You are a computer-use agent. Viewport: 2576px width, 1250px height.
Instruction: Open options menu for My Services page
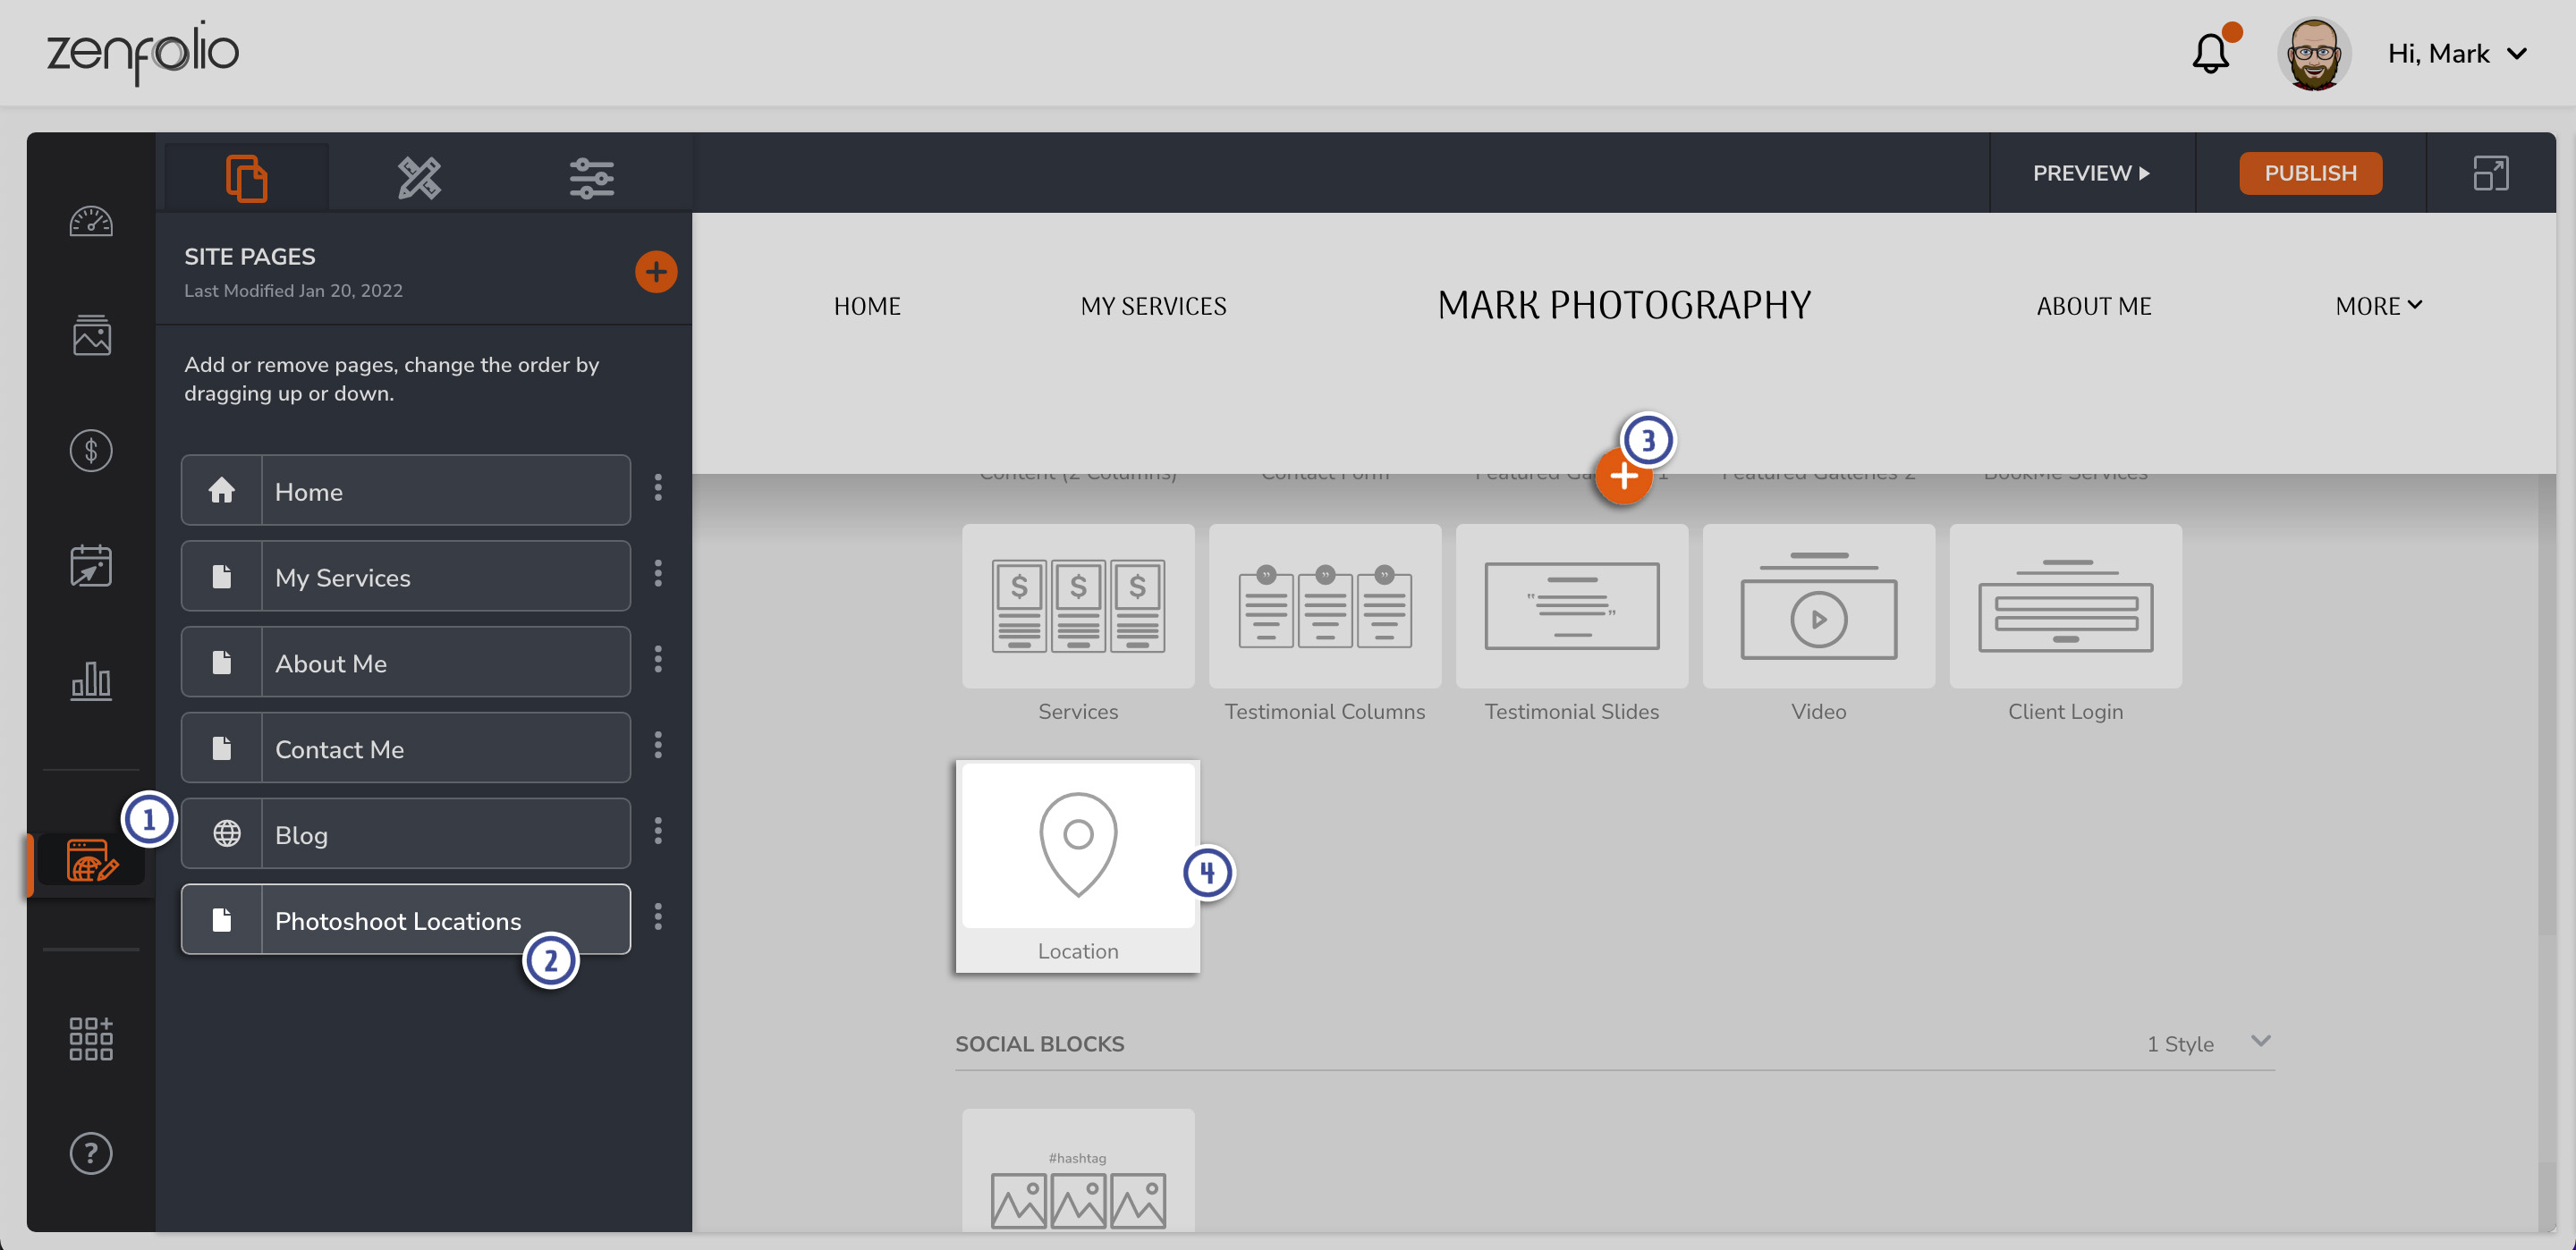click(658, 573)
